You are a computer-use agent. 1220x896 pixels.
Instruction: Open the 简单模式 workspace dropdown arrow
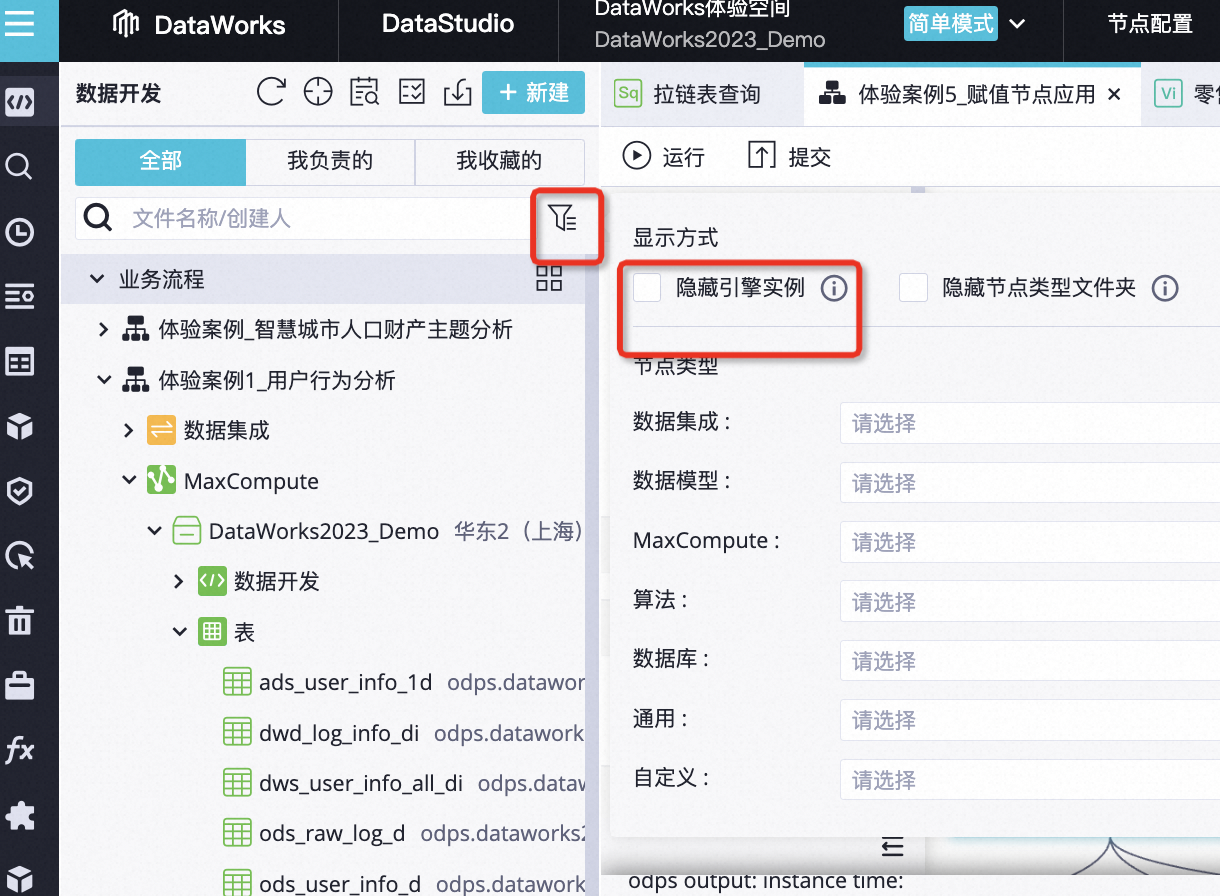click(x=1017, y=24)
